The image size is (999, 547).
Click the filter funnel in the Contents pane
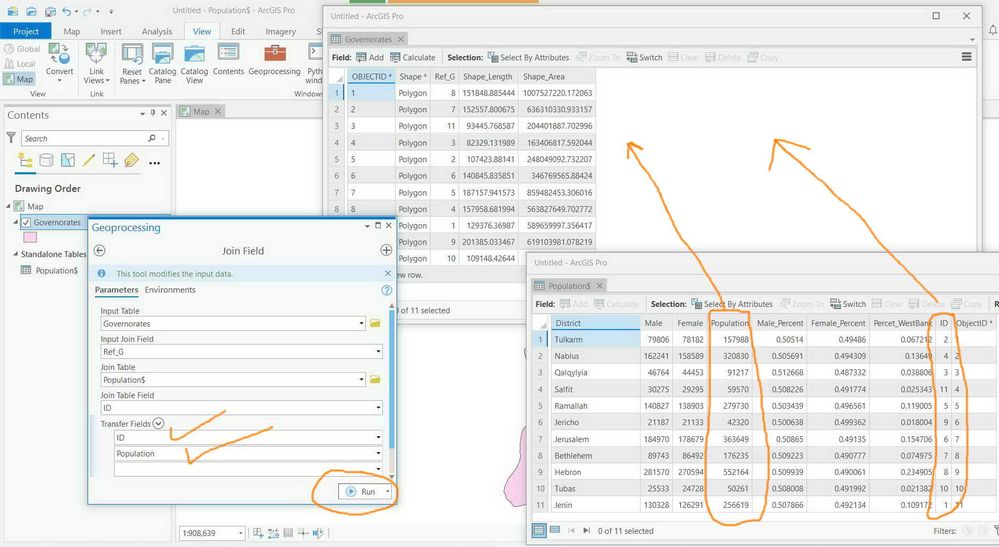(x=11, y=138)
